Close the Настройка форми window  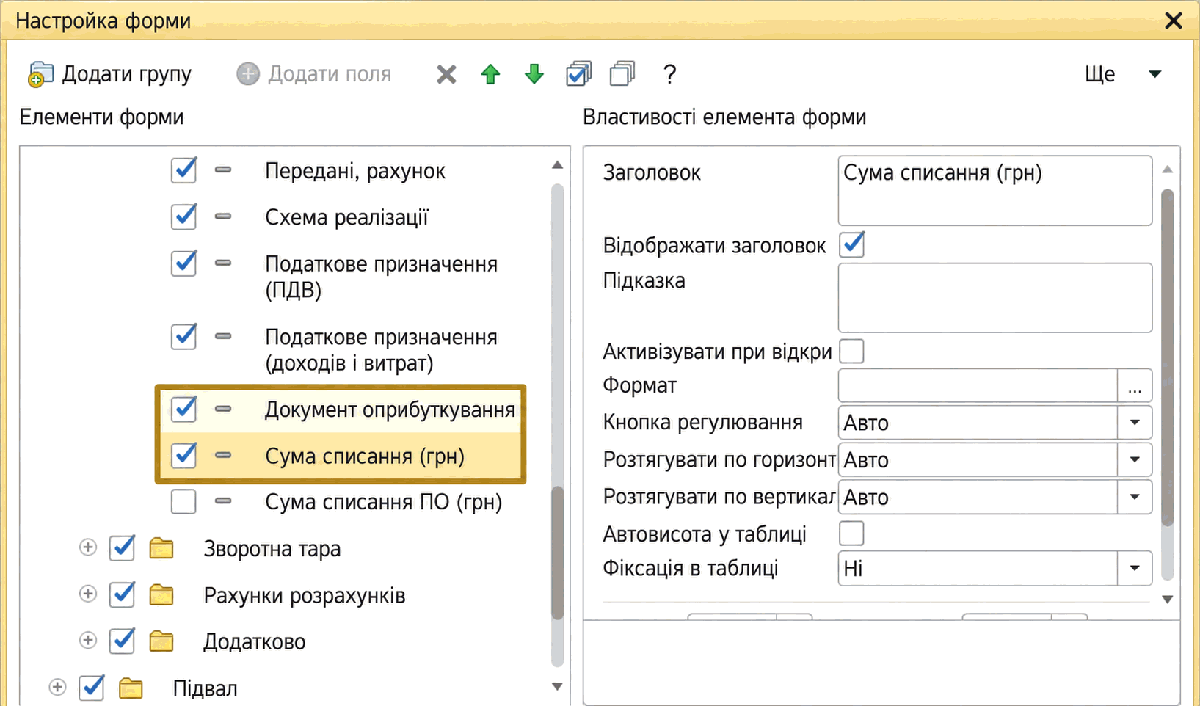[1174, 20]
